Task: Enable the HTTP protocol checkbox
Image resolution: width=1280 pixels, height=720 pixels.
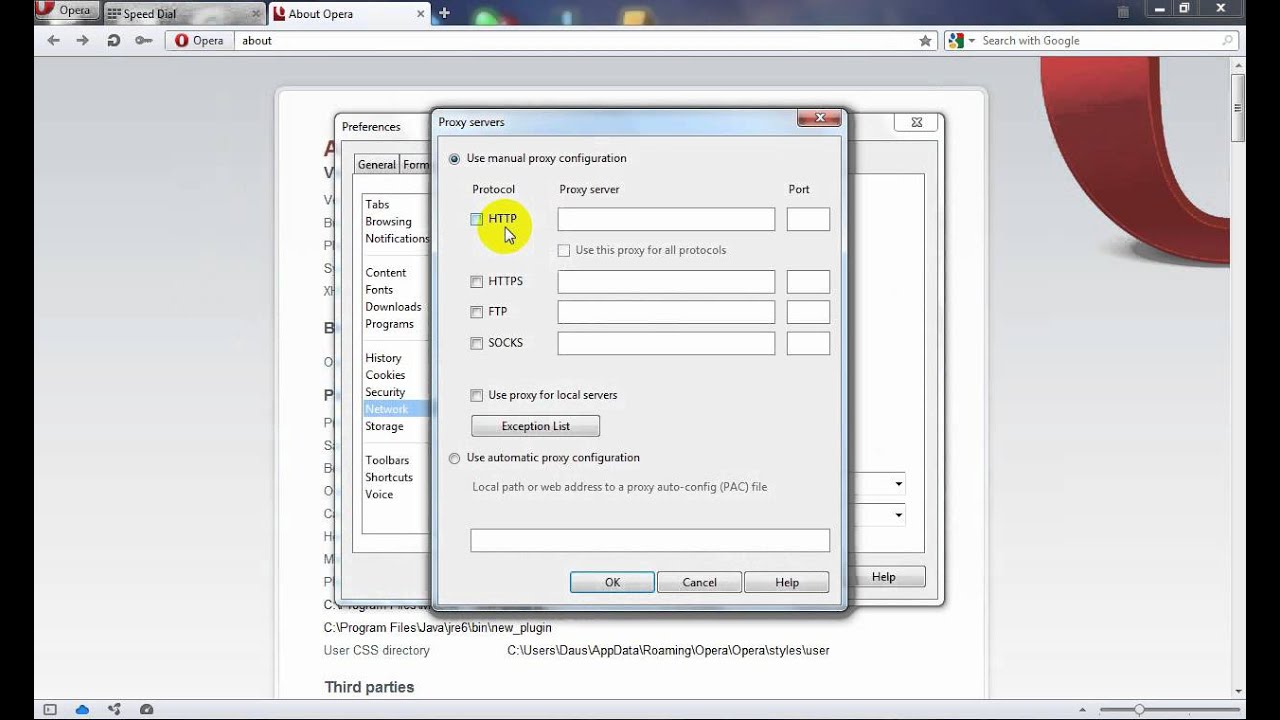Action: [477, 219]
